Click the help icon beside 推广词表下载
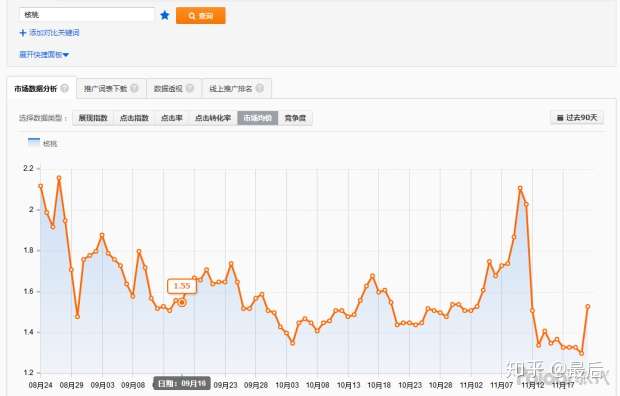Image resolution: width=620 pixels, height=396 pixels. pyautogui.click(x=134, y=88)
